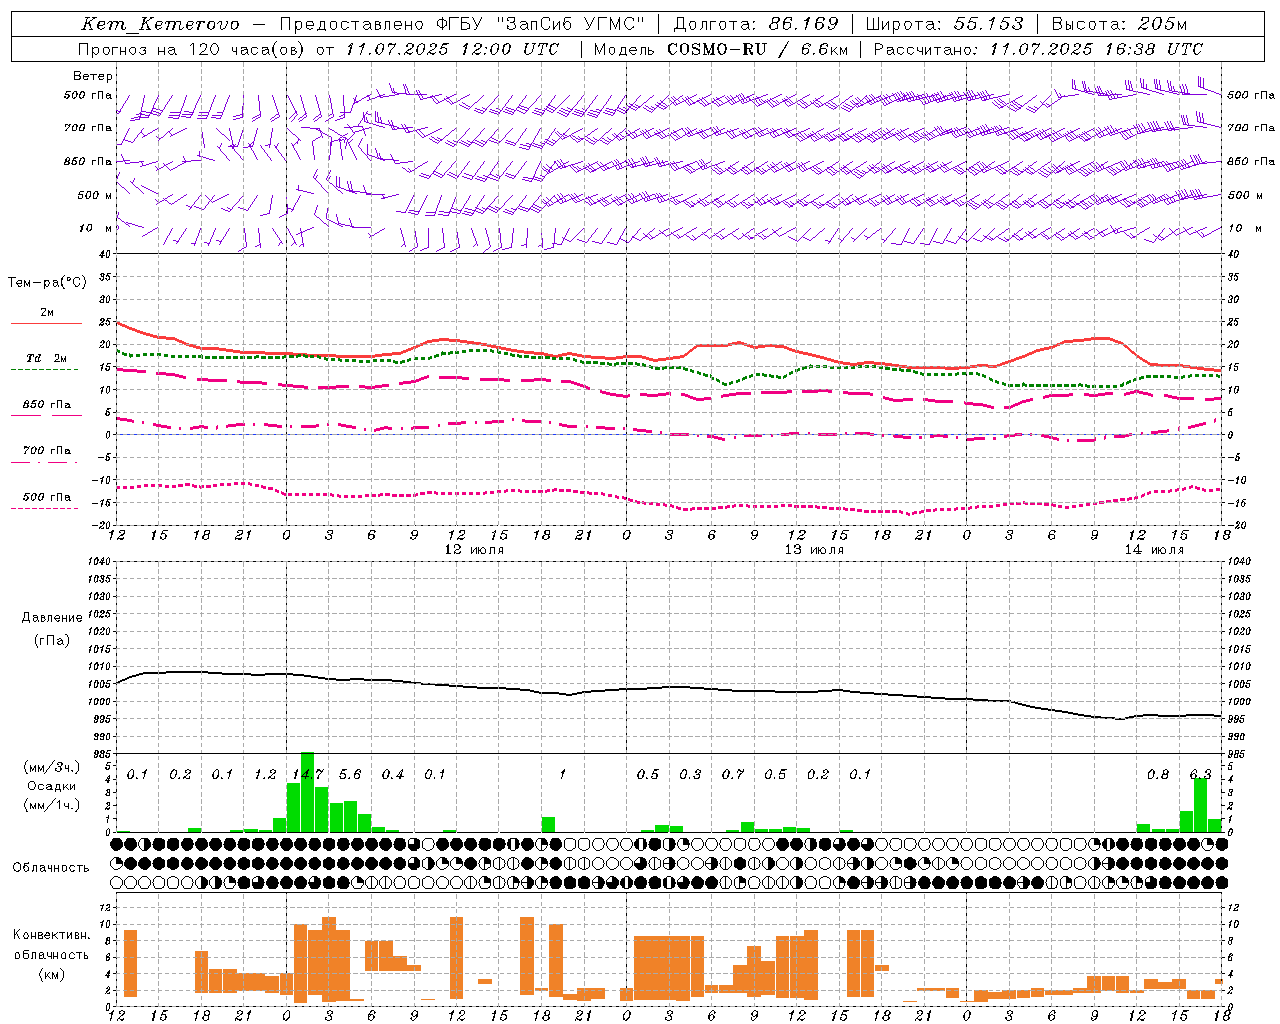The image size is (1280, 1024).
Task: Click the 0.7 precipitation total
Action: [x=733, y=775]
